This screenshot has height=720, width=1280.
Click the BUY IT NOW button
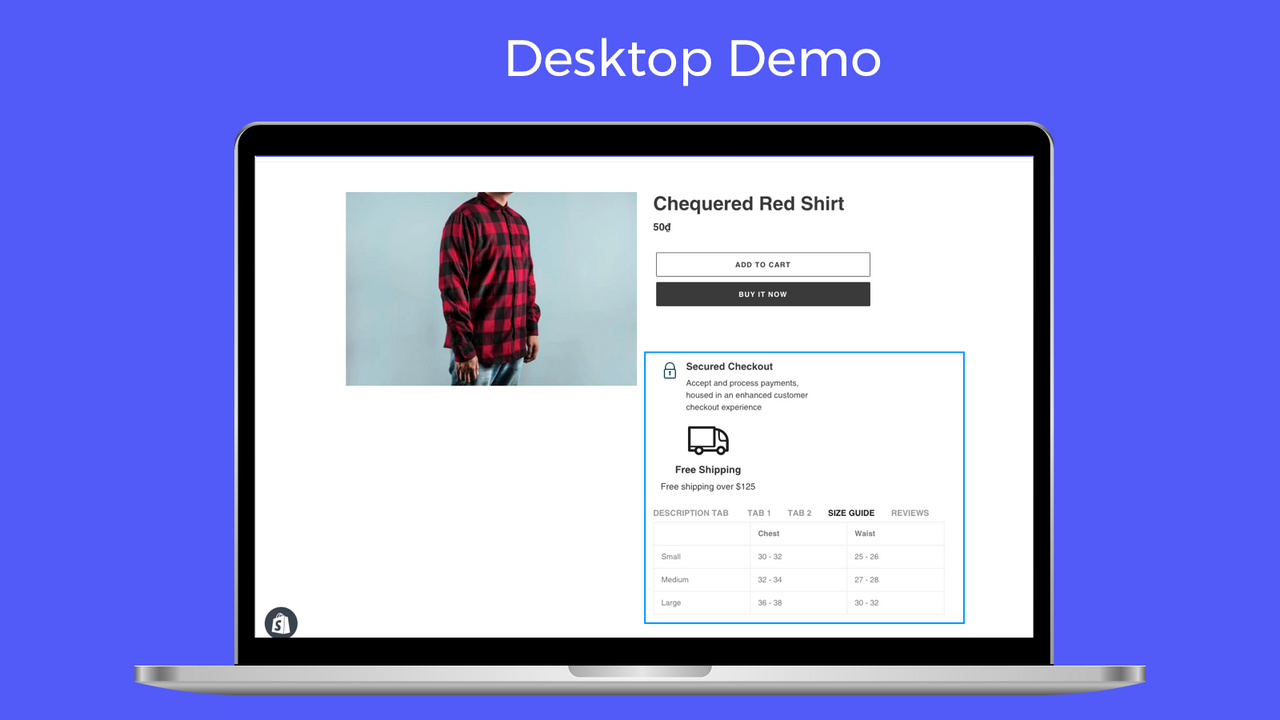pyautogui.click(x=762, y=294)
